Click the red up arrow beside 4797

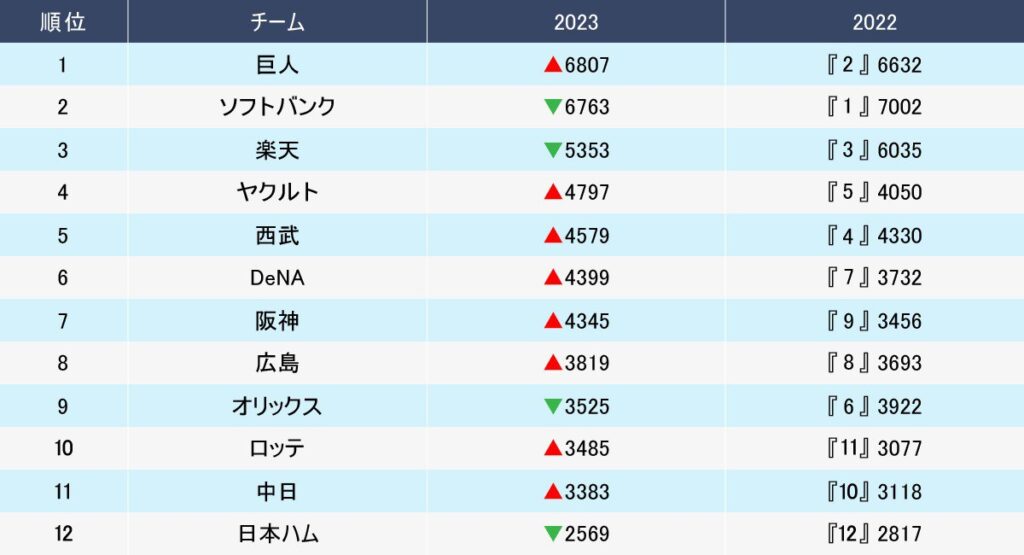point(553,193)
